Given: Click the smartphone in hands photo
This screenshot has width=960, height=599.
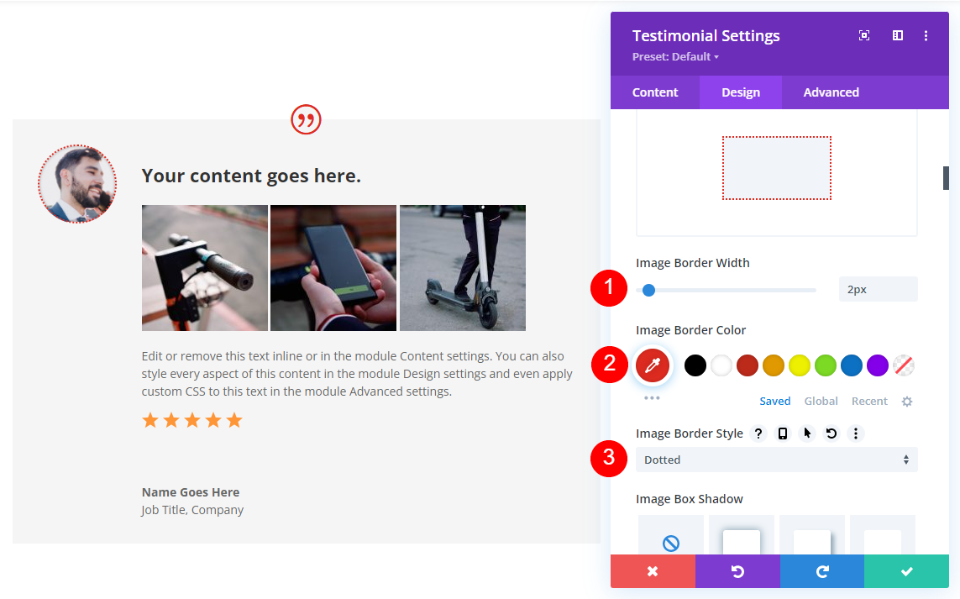Looking at the screenshot, I should [x=334, y=268].
